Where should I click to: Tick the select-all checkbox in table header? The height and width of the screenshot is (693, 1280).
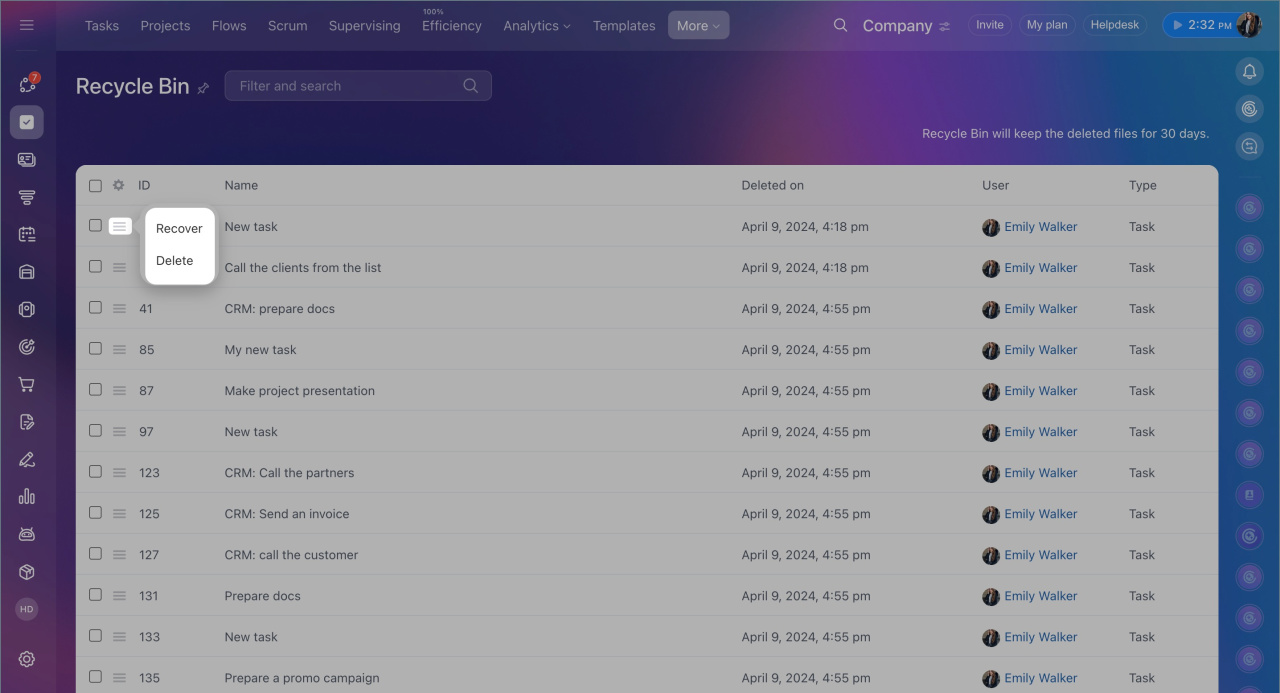coord(95,185)
